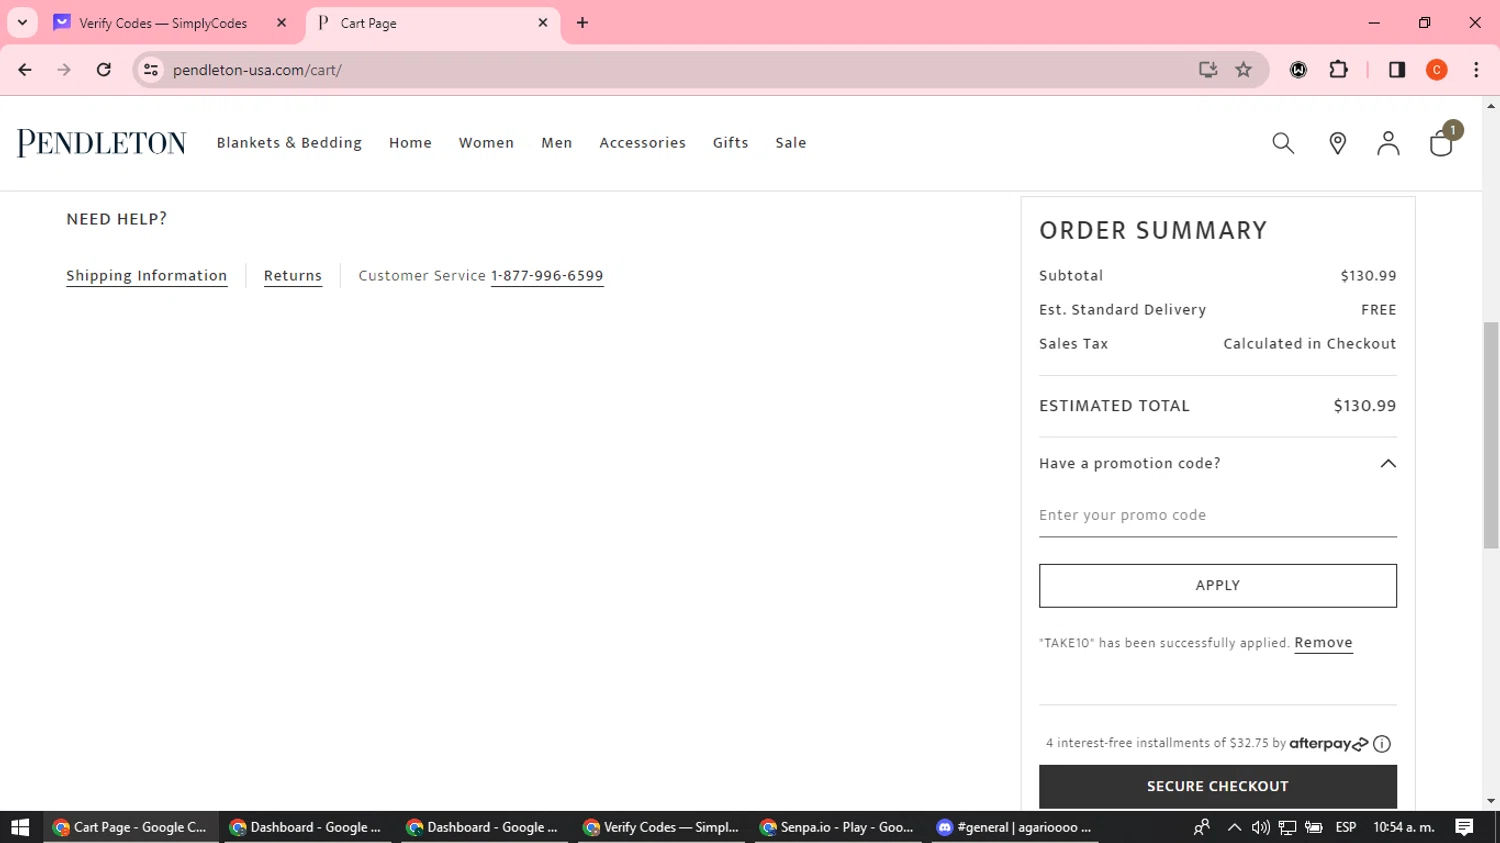The height and width of the screenshot is (843, 1500).
Task: Open the tab search dropdown arrow
Action: pyautogui.click(x=22, y=23)
